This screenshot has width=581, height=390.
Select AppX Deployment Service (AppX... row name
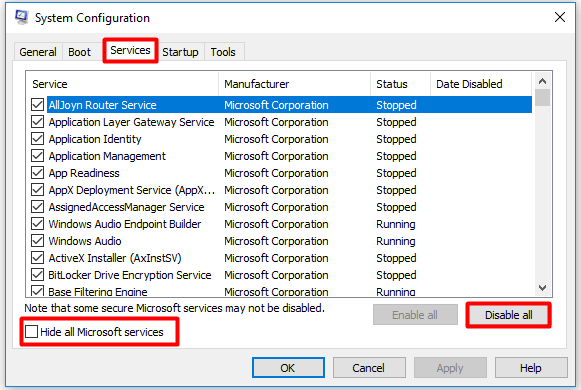click(x=132, y=190)
